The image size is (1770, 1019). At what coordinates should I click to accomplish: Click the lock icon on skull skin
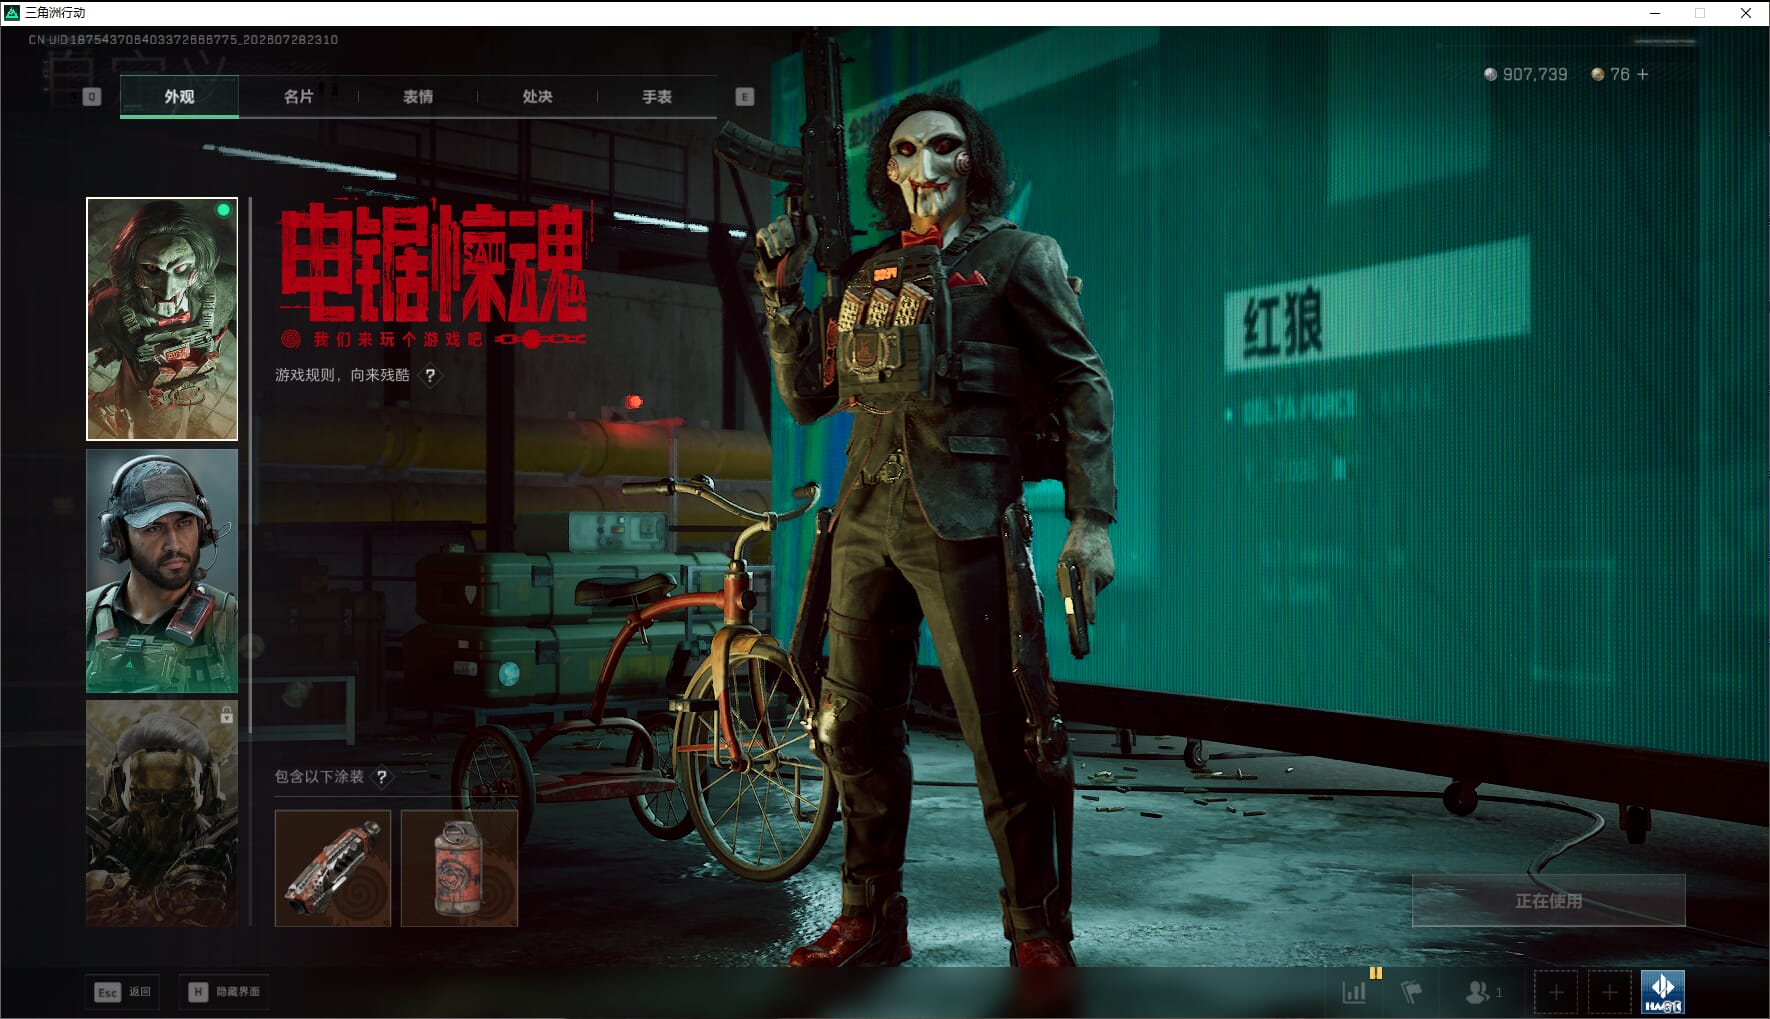tap(227, 715)
